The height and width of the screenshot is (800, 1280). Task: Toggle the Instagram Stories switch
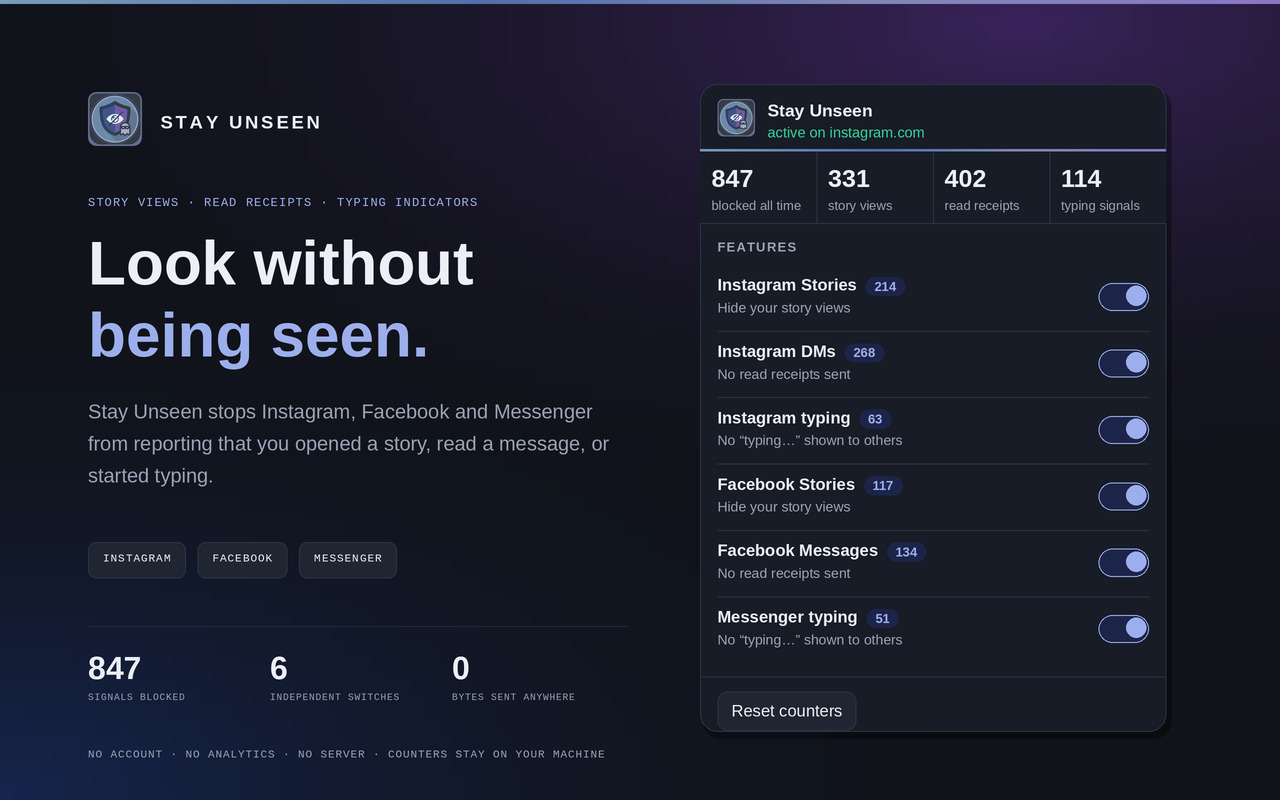[1123, 297]
